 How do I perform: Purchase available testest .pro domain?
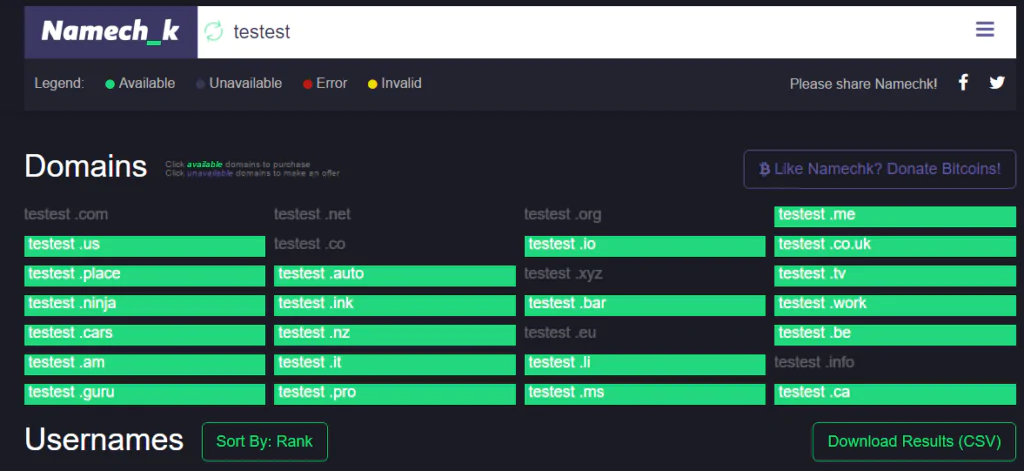[394, 395]
